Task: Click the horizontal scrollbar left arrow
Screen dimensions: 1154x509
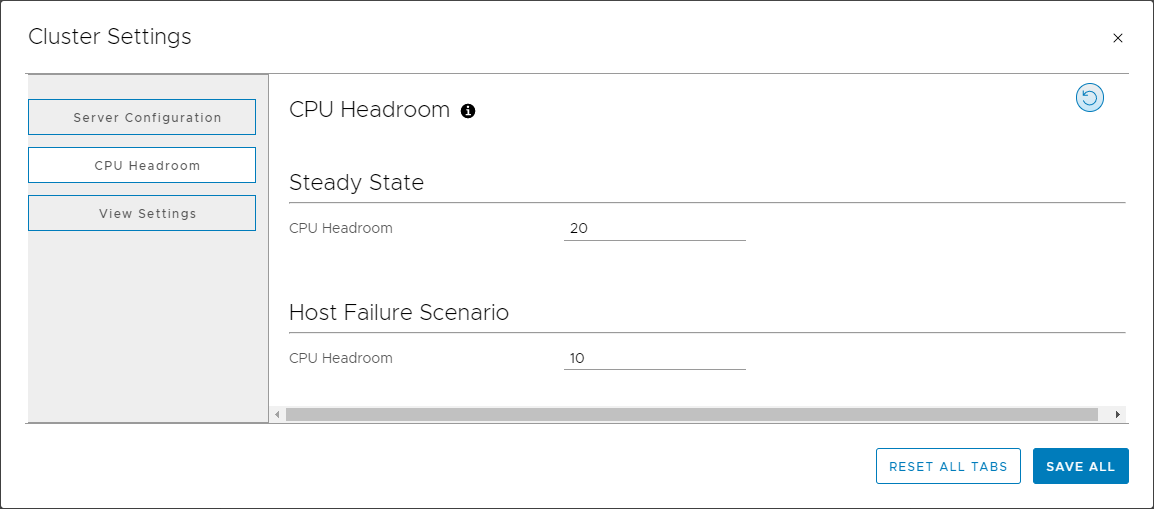Action: [277, 414]
